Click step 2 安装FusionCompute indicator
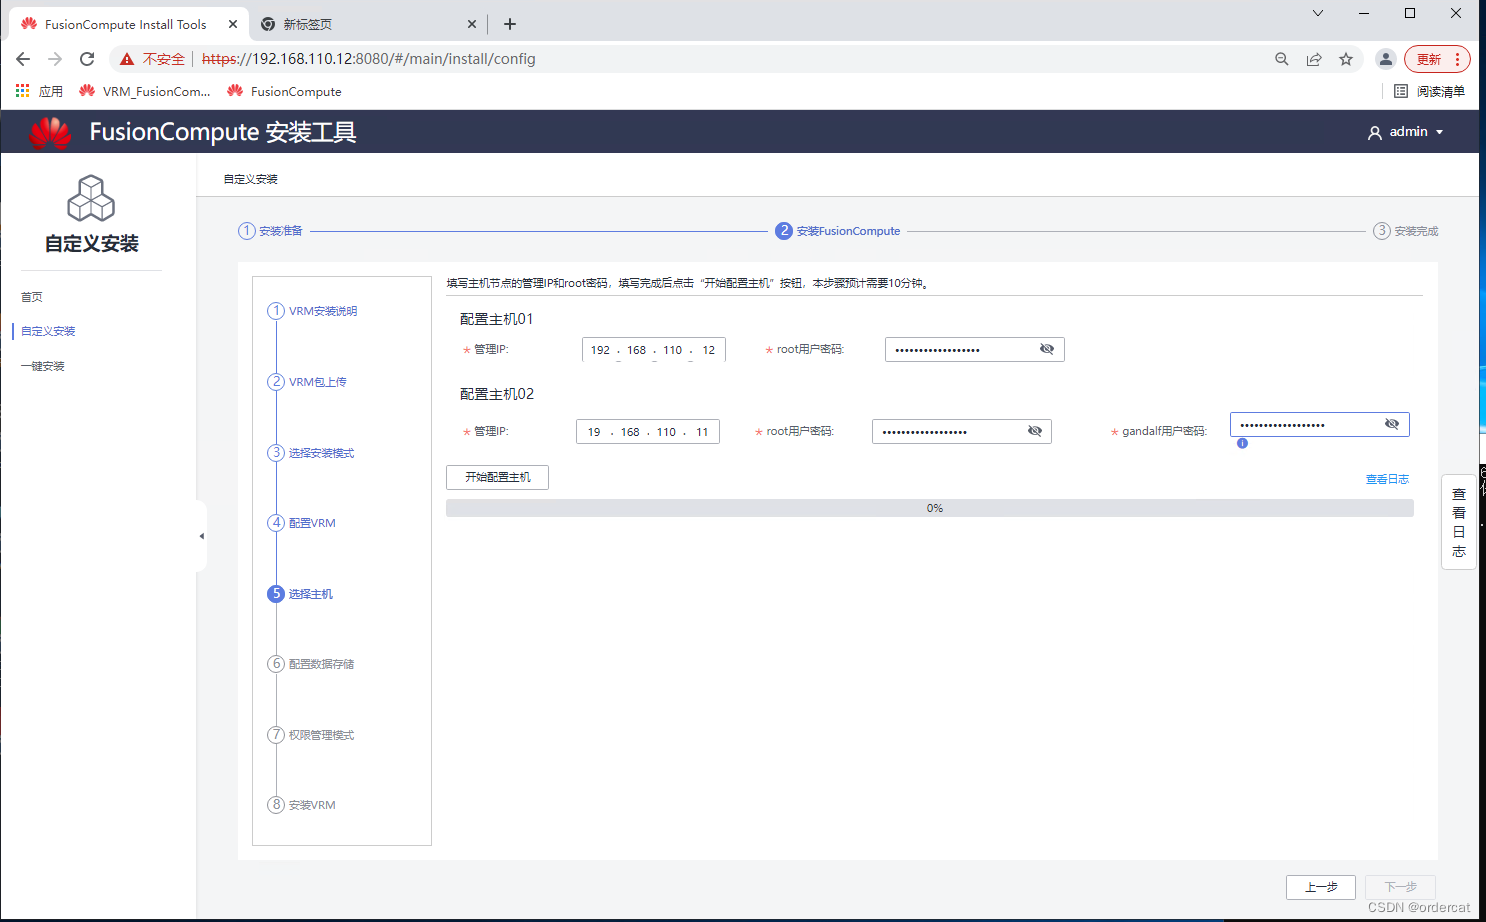 (838, 231)
